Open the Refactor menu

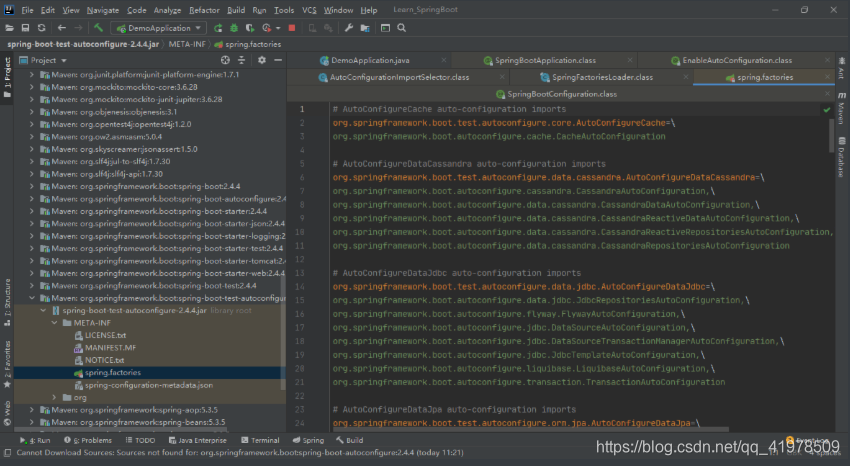tap(204, 10)
